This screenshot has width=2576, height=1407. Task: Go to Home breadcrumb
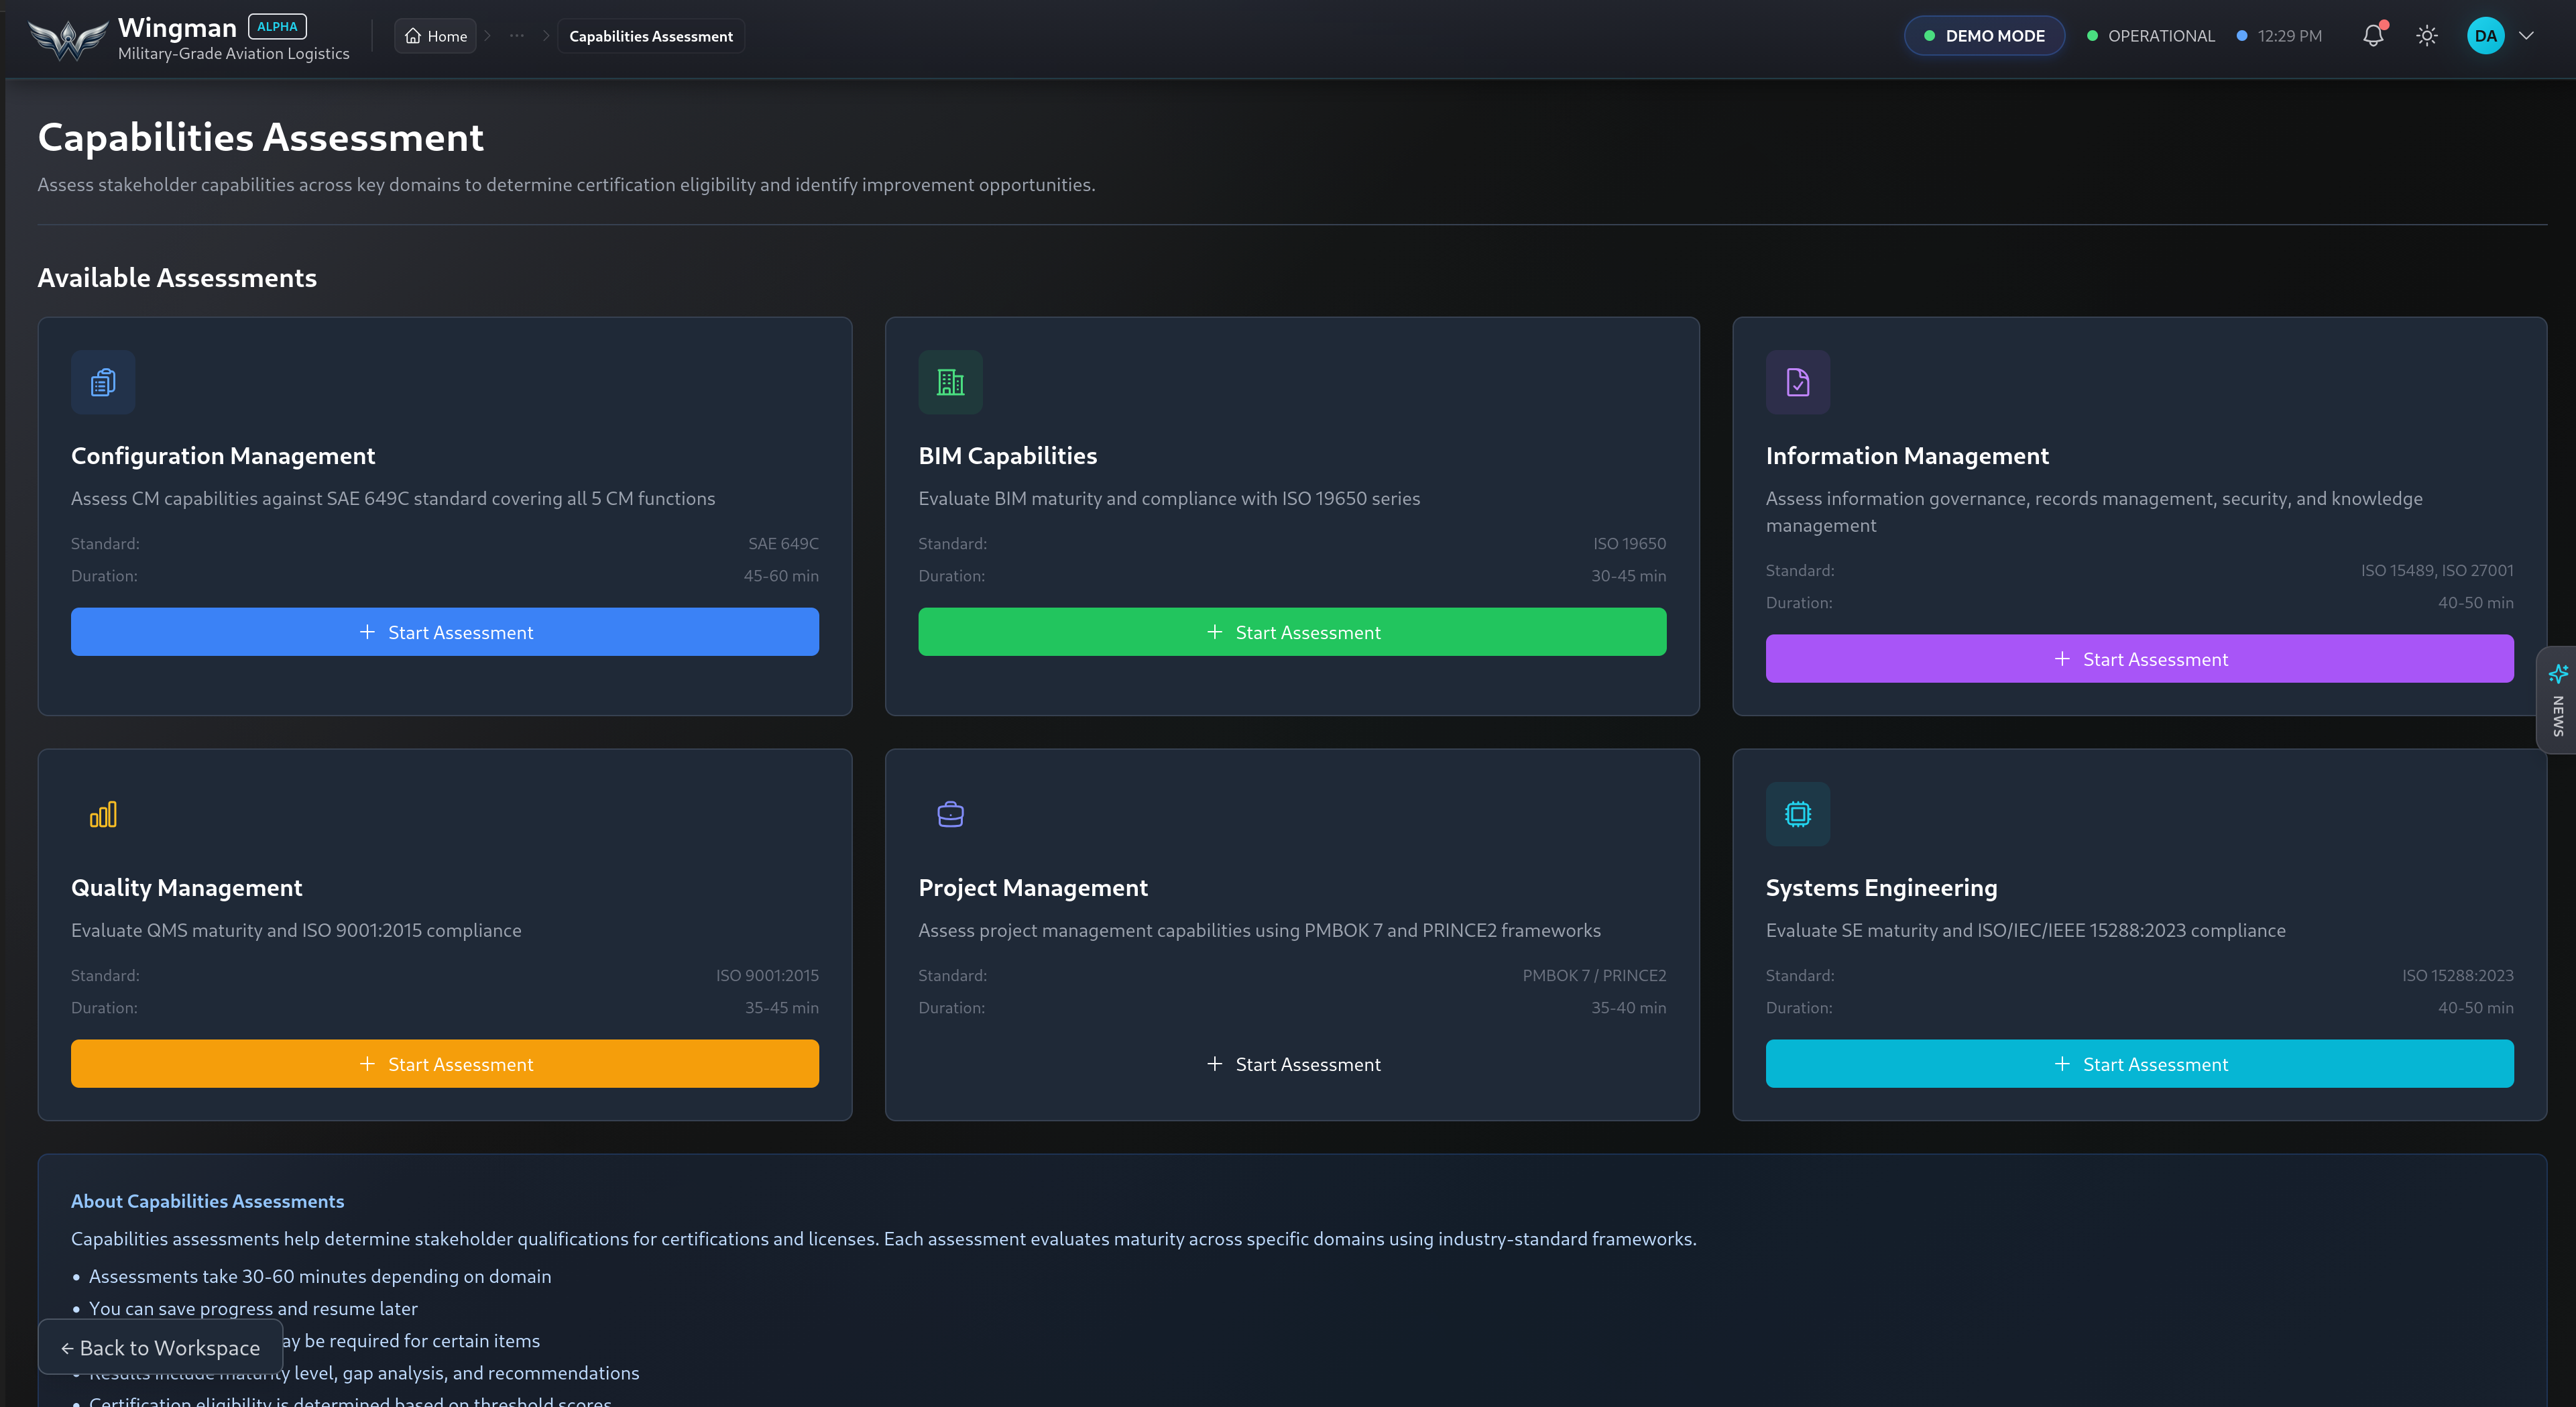(x=436, y=36)
